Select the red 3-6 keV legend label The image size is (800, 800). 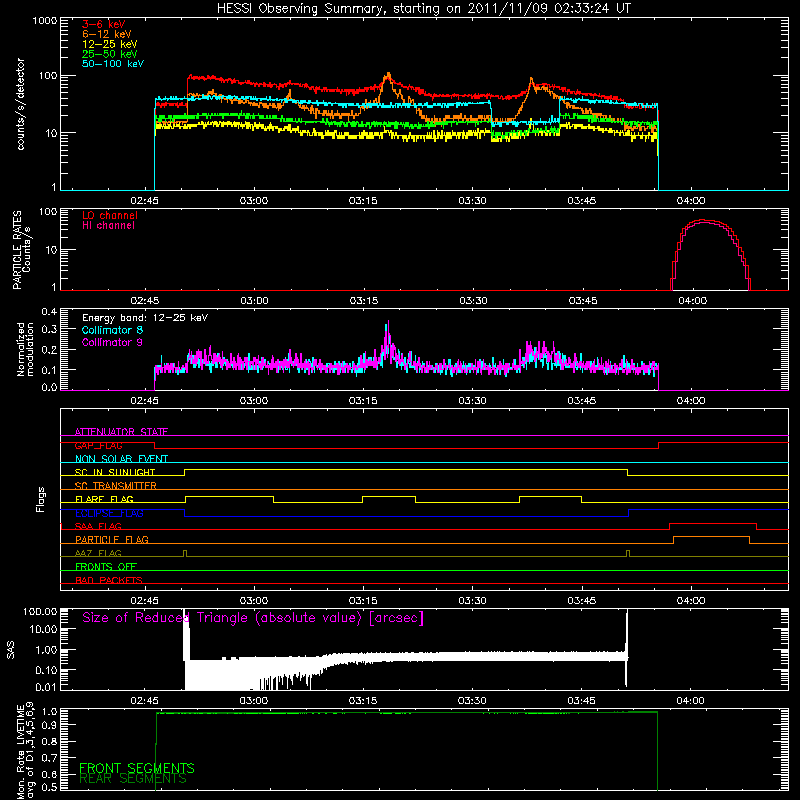tap(104, 24)
